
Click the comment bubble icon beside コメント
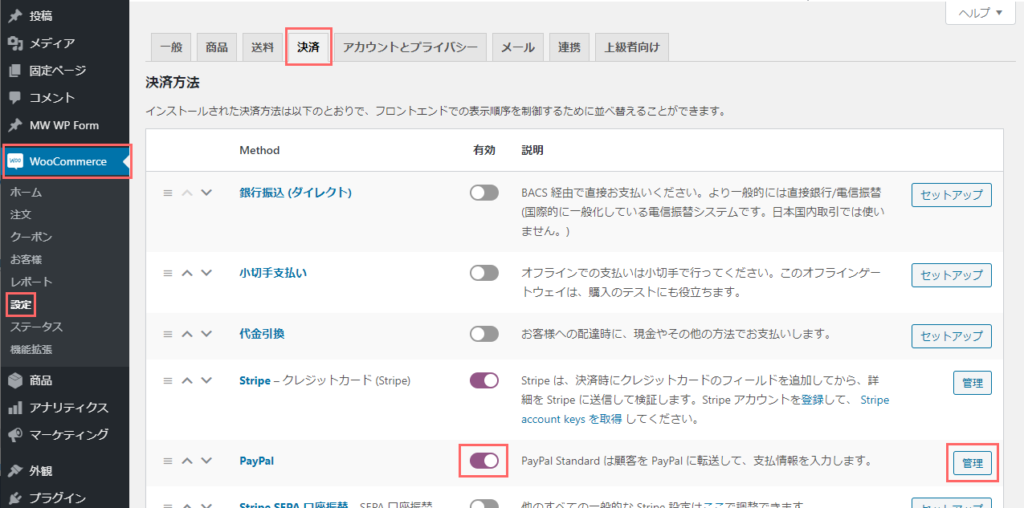(x=16, y=98)
